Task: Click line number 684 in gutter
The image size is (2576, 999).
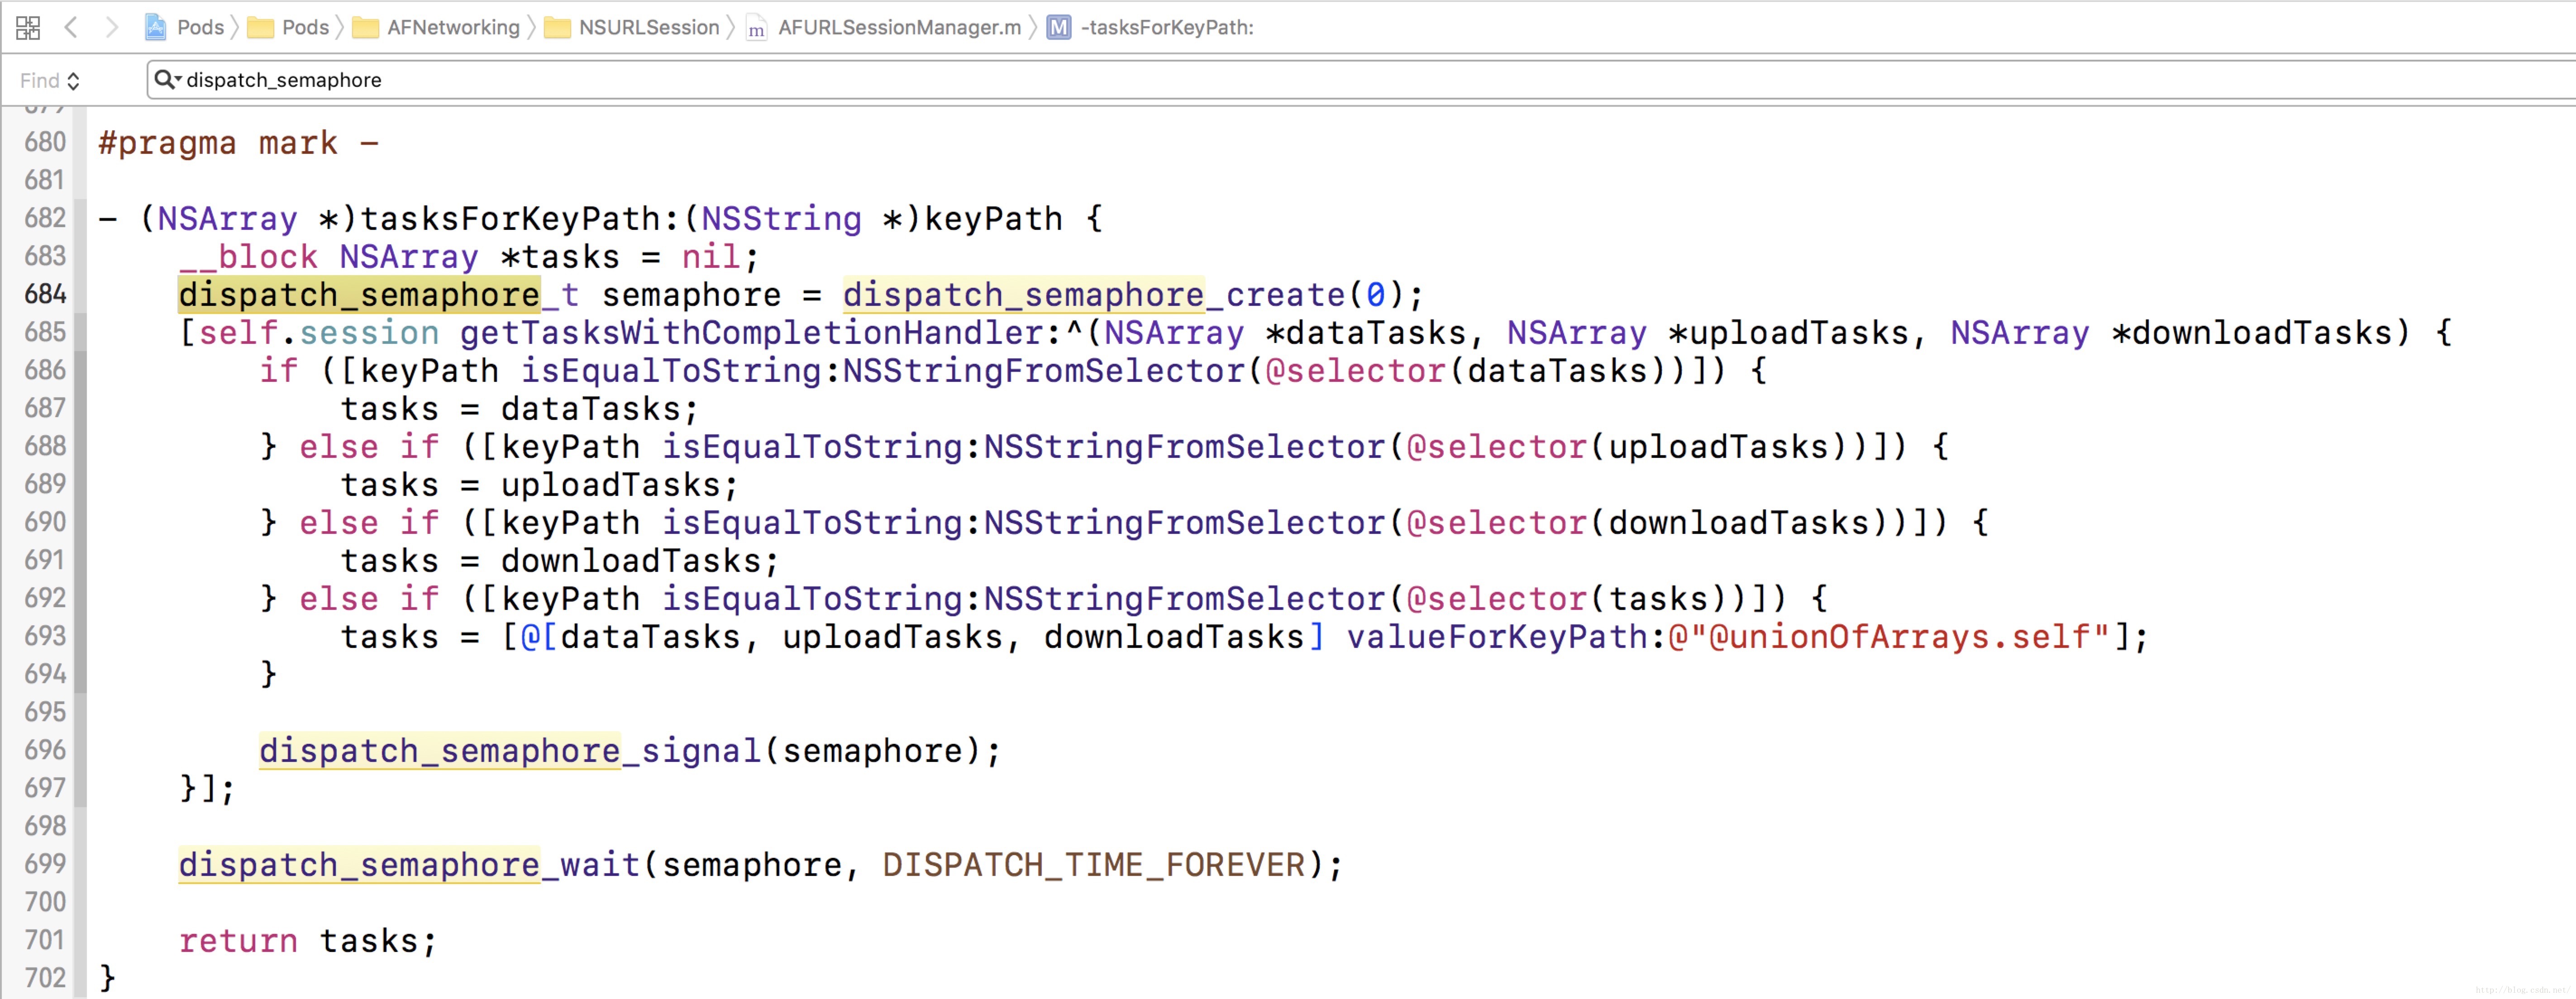Action: point(45,294)
